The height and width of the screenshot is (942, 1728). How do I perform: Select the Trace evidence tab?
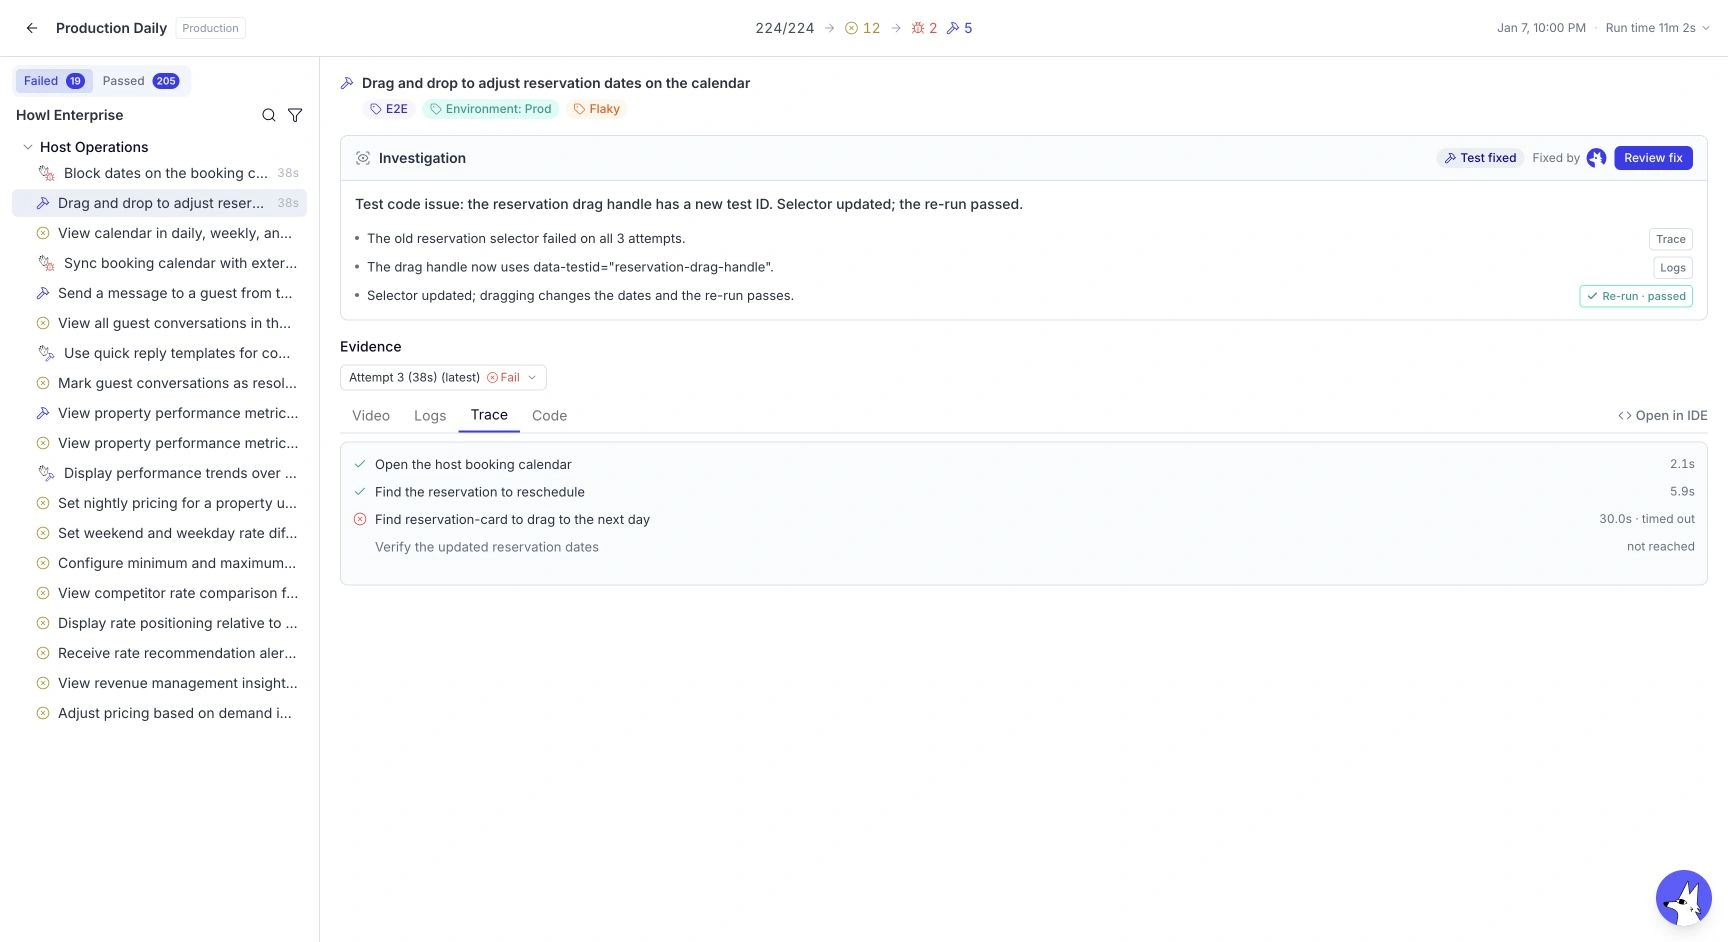pos(489,415)
